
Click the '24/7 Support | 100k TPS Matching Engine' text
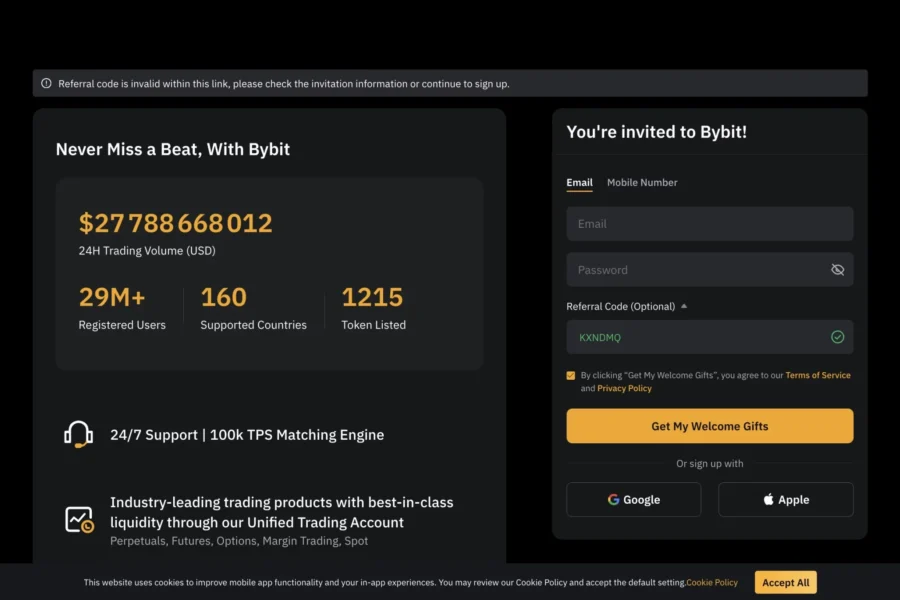(247, 435)
